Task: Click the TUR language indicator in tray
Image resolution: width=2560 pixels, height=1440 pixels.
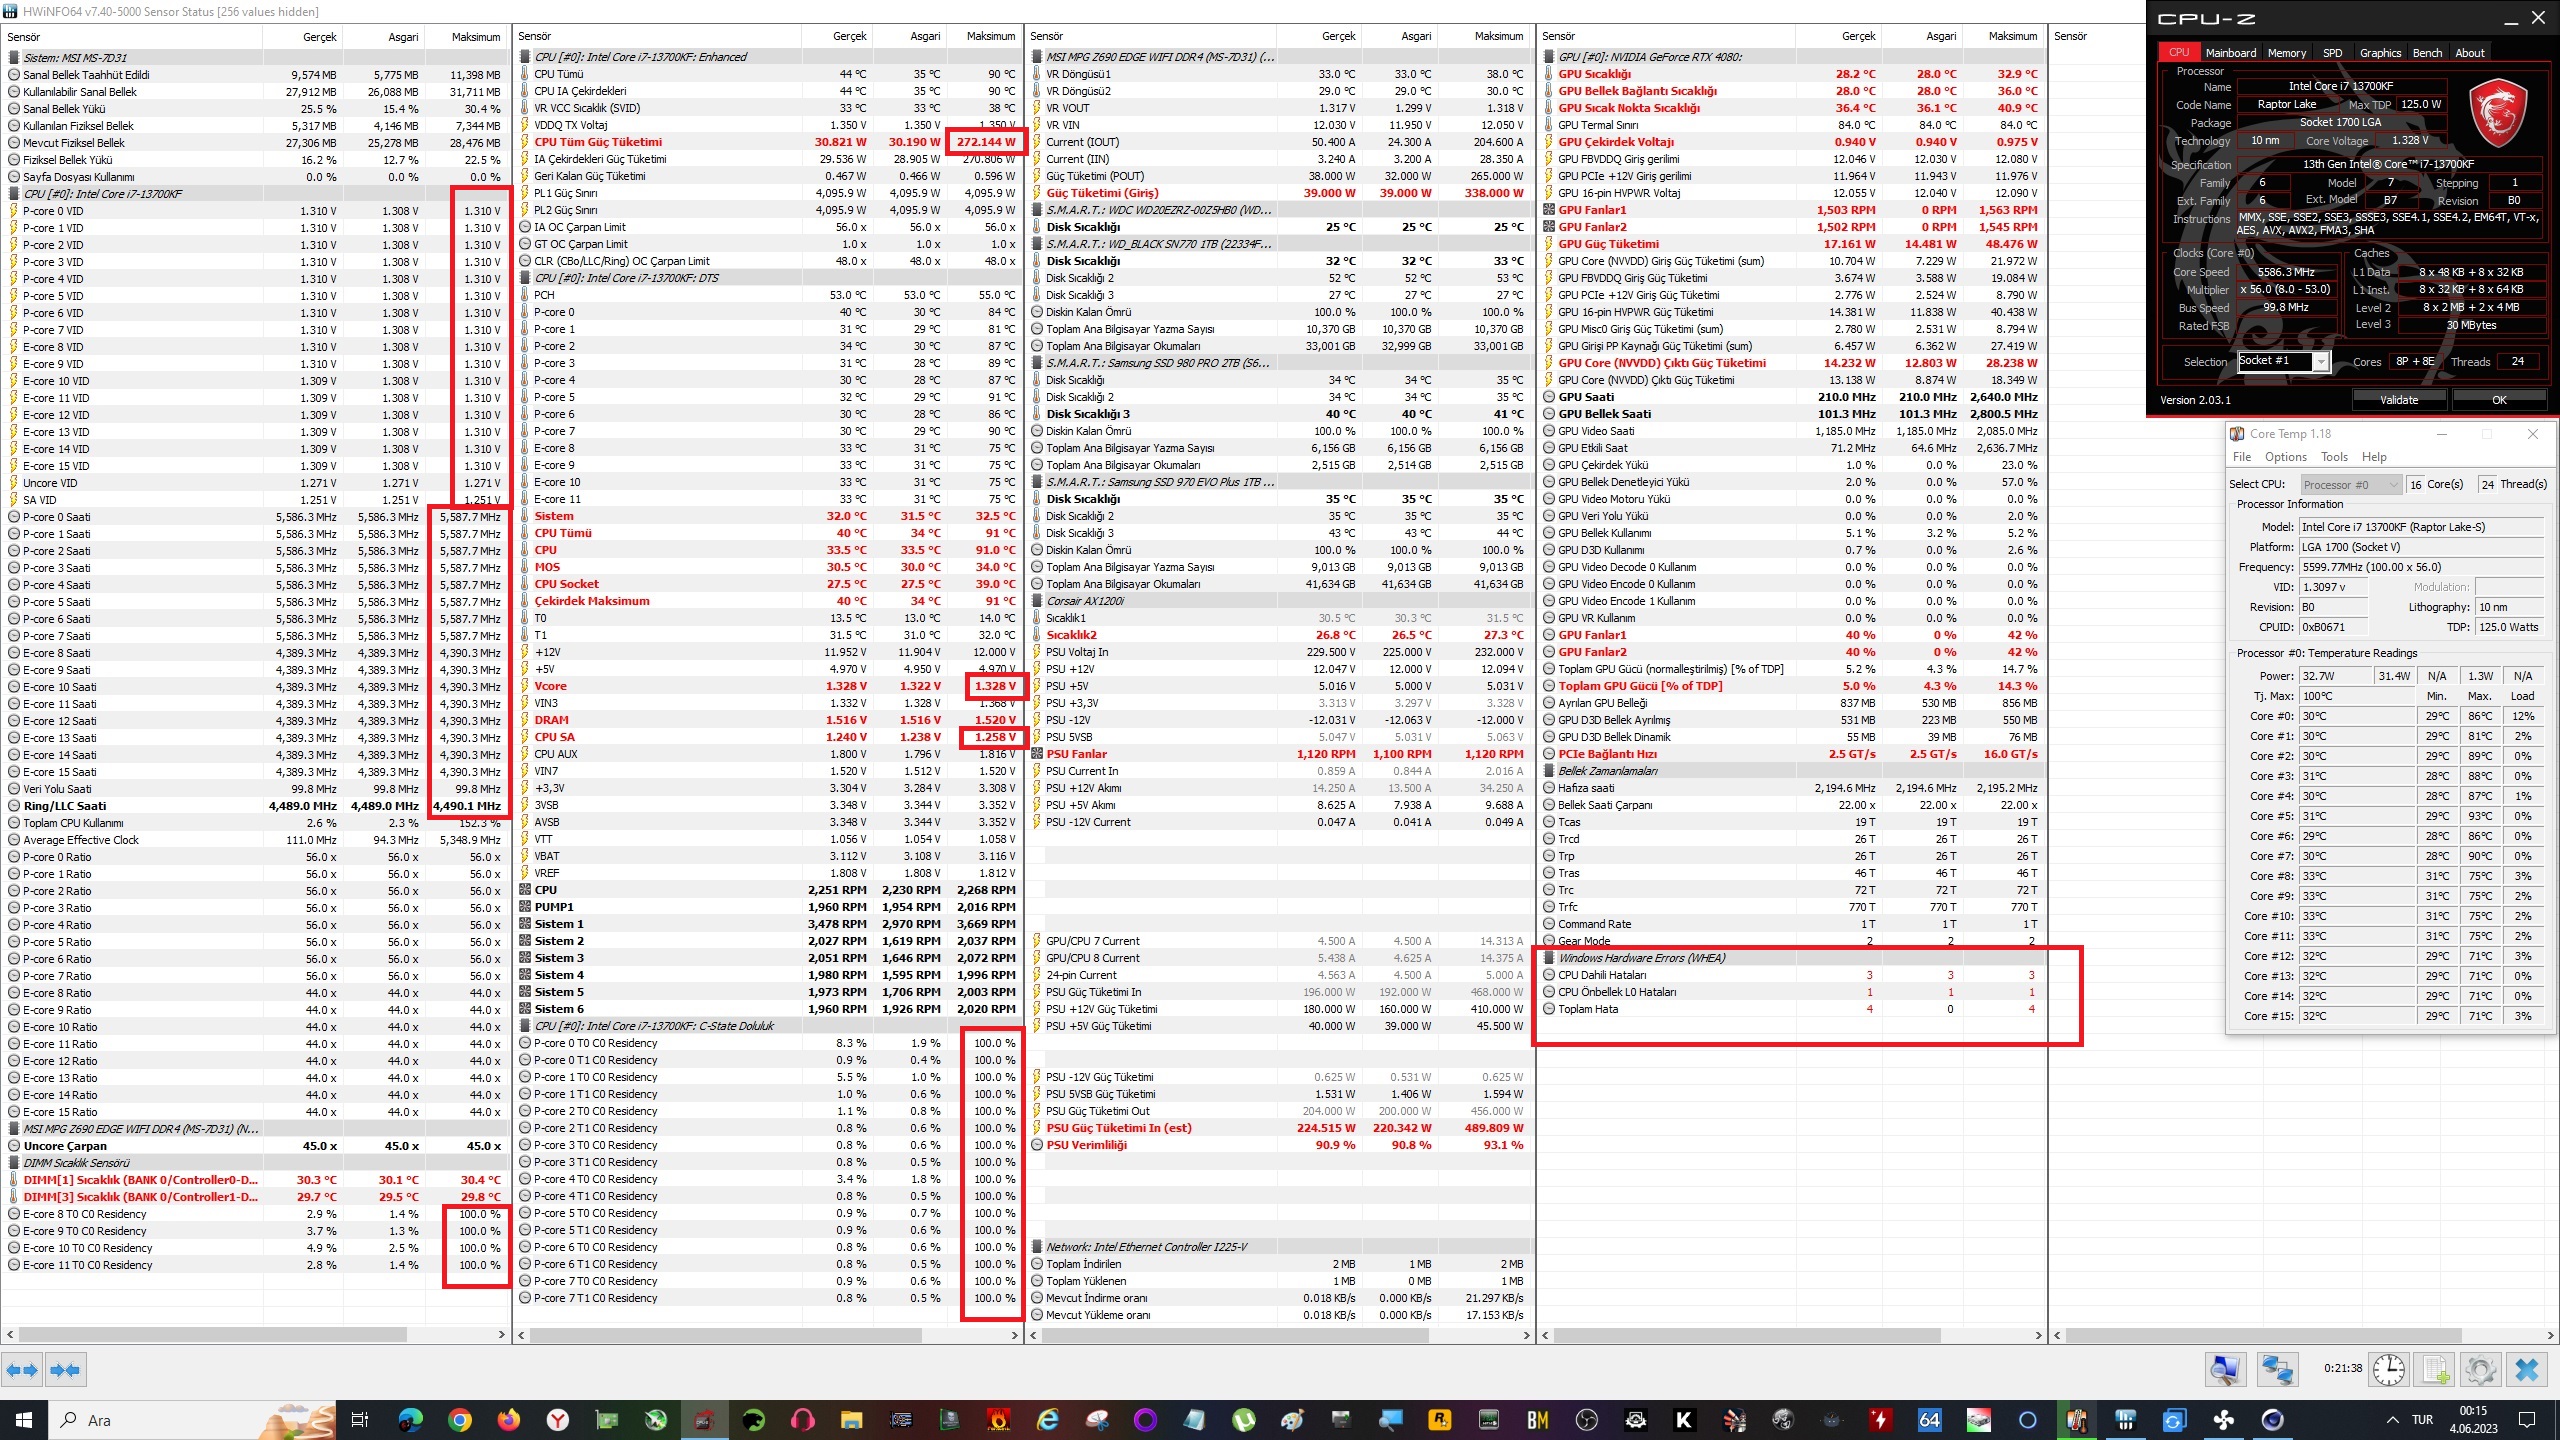Action: pyautogui.click(x=2422, y=1420)
